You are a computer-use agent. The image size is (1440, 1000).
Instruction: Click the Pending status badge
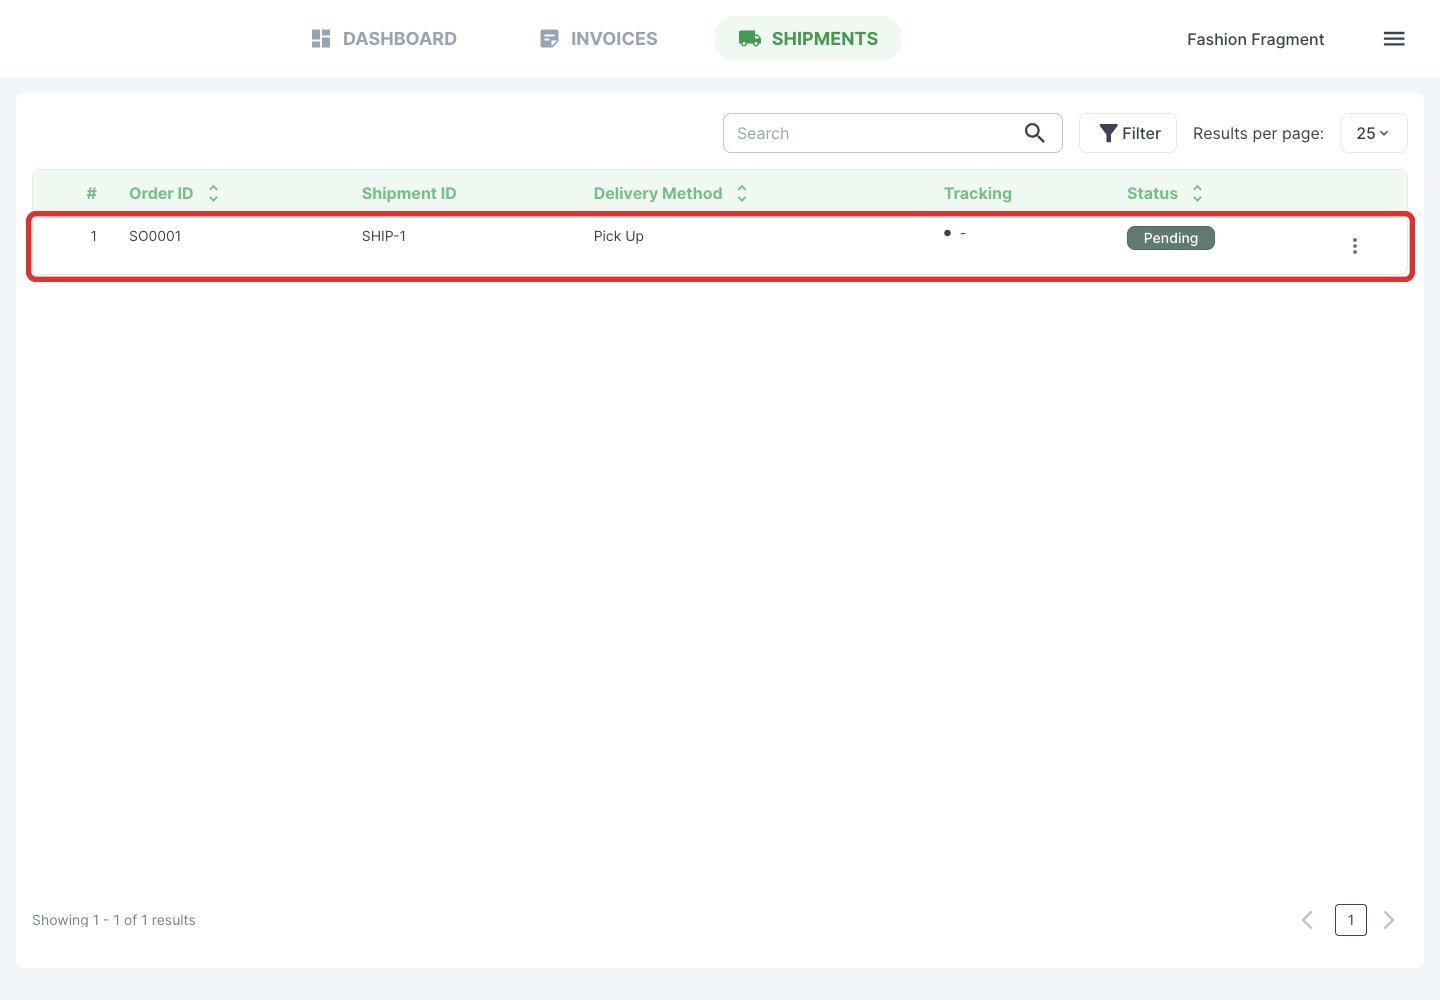tap(1171, 238)
